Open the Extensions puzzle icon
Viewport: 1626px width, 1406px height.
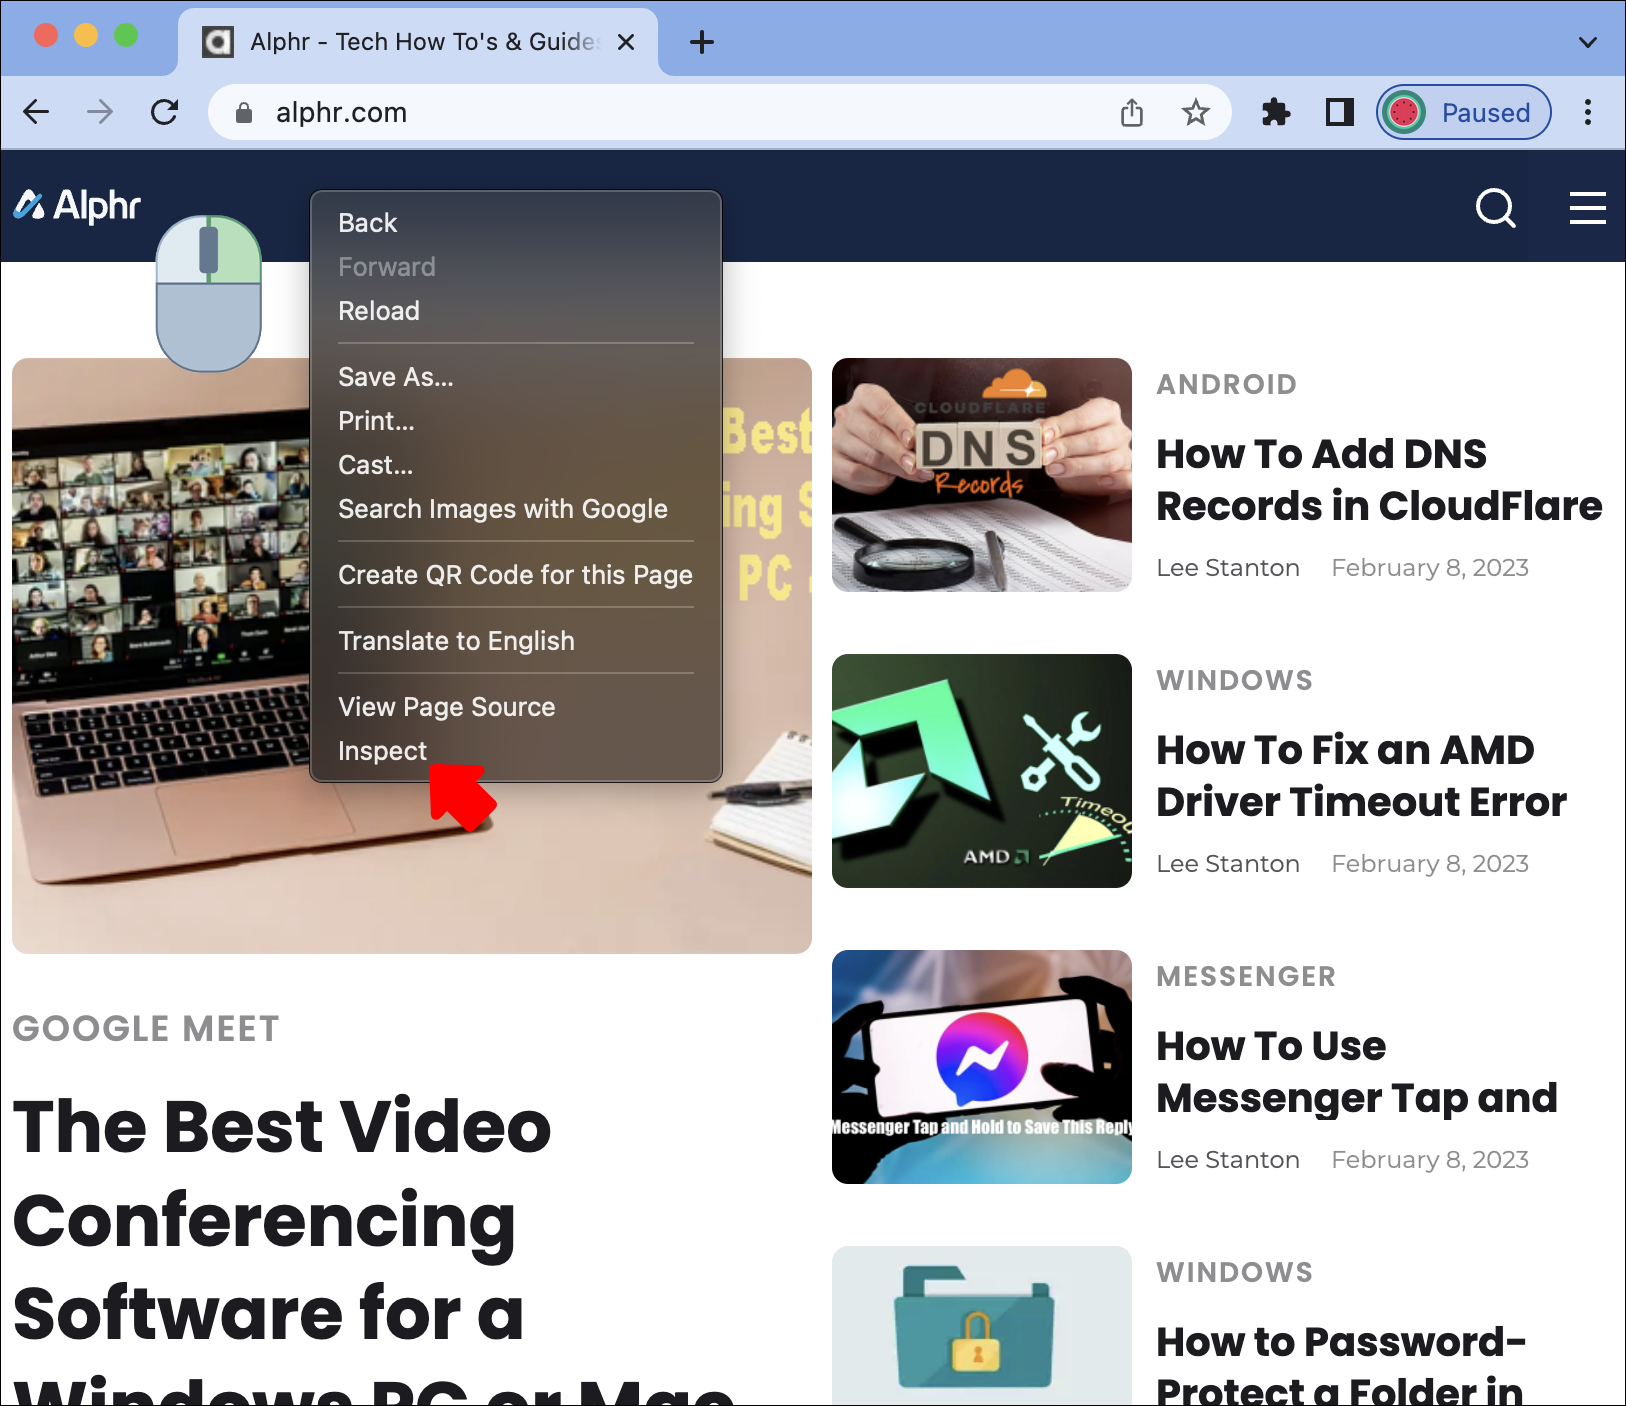click(x=1276, y=112)
